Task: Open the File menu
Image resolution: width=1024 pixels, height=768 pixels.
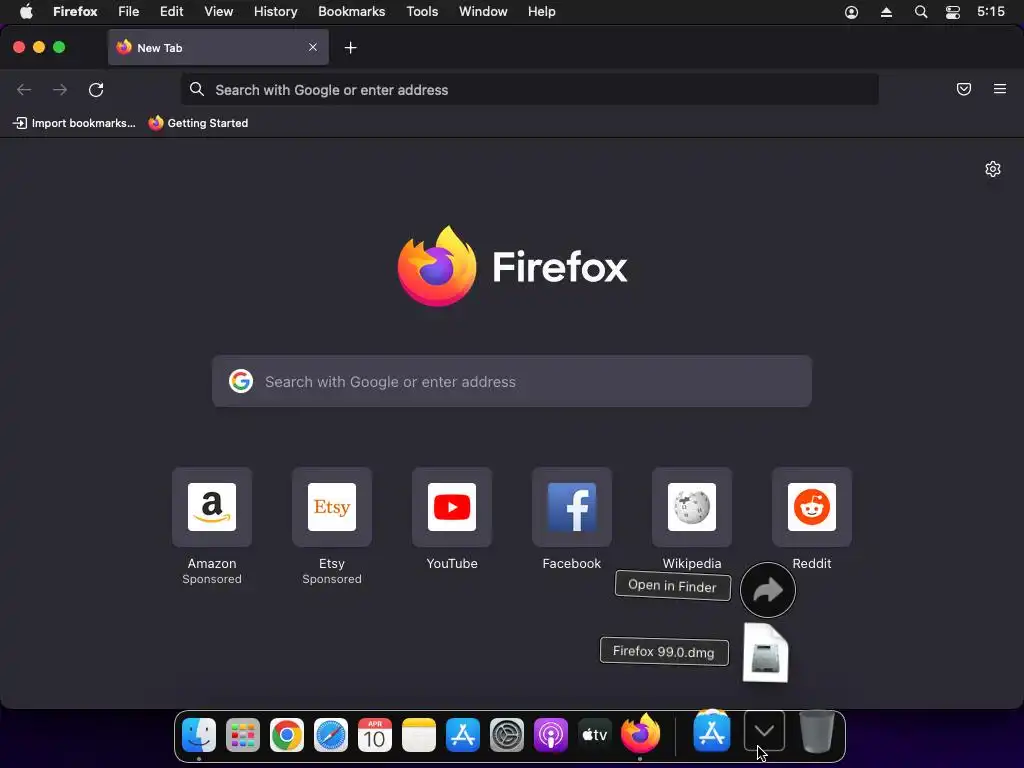Action: coord(129,12)
